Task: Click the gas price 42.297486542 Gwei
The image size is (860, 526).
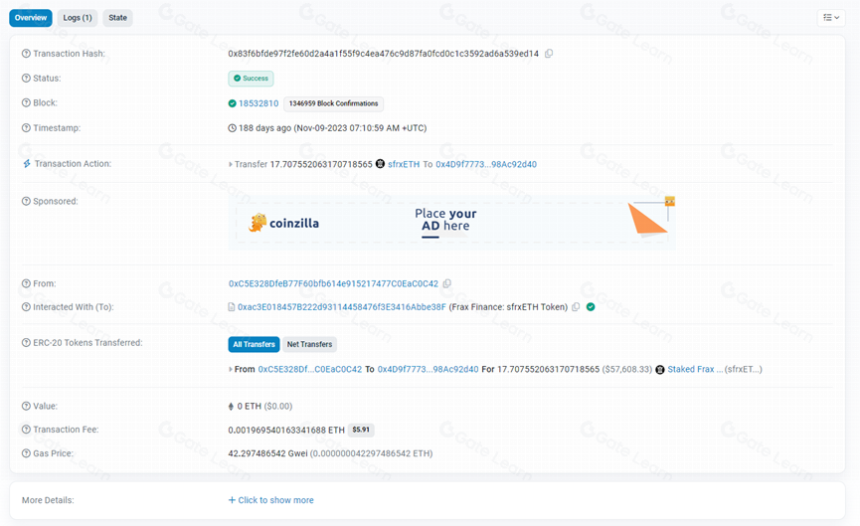Action: [x=268, y=454]
